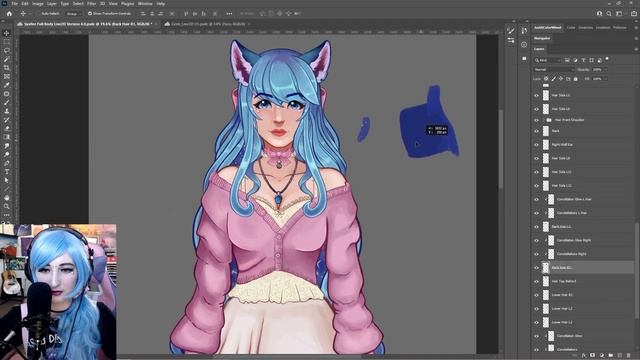Select the Brush tool

pyautogui.click(x=7, y=102)
